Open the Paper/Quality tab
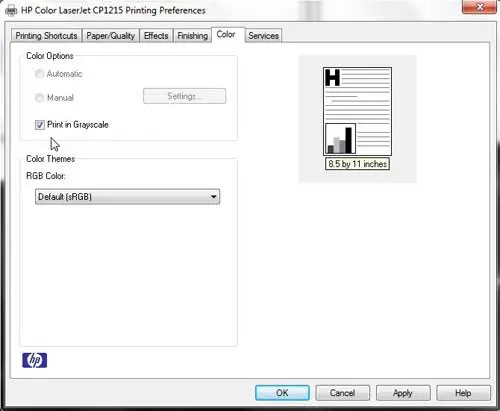Viewport: 500px width, 411px height. point(110,36)
